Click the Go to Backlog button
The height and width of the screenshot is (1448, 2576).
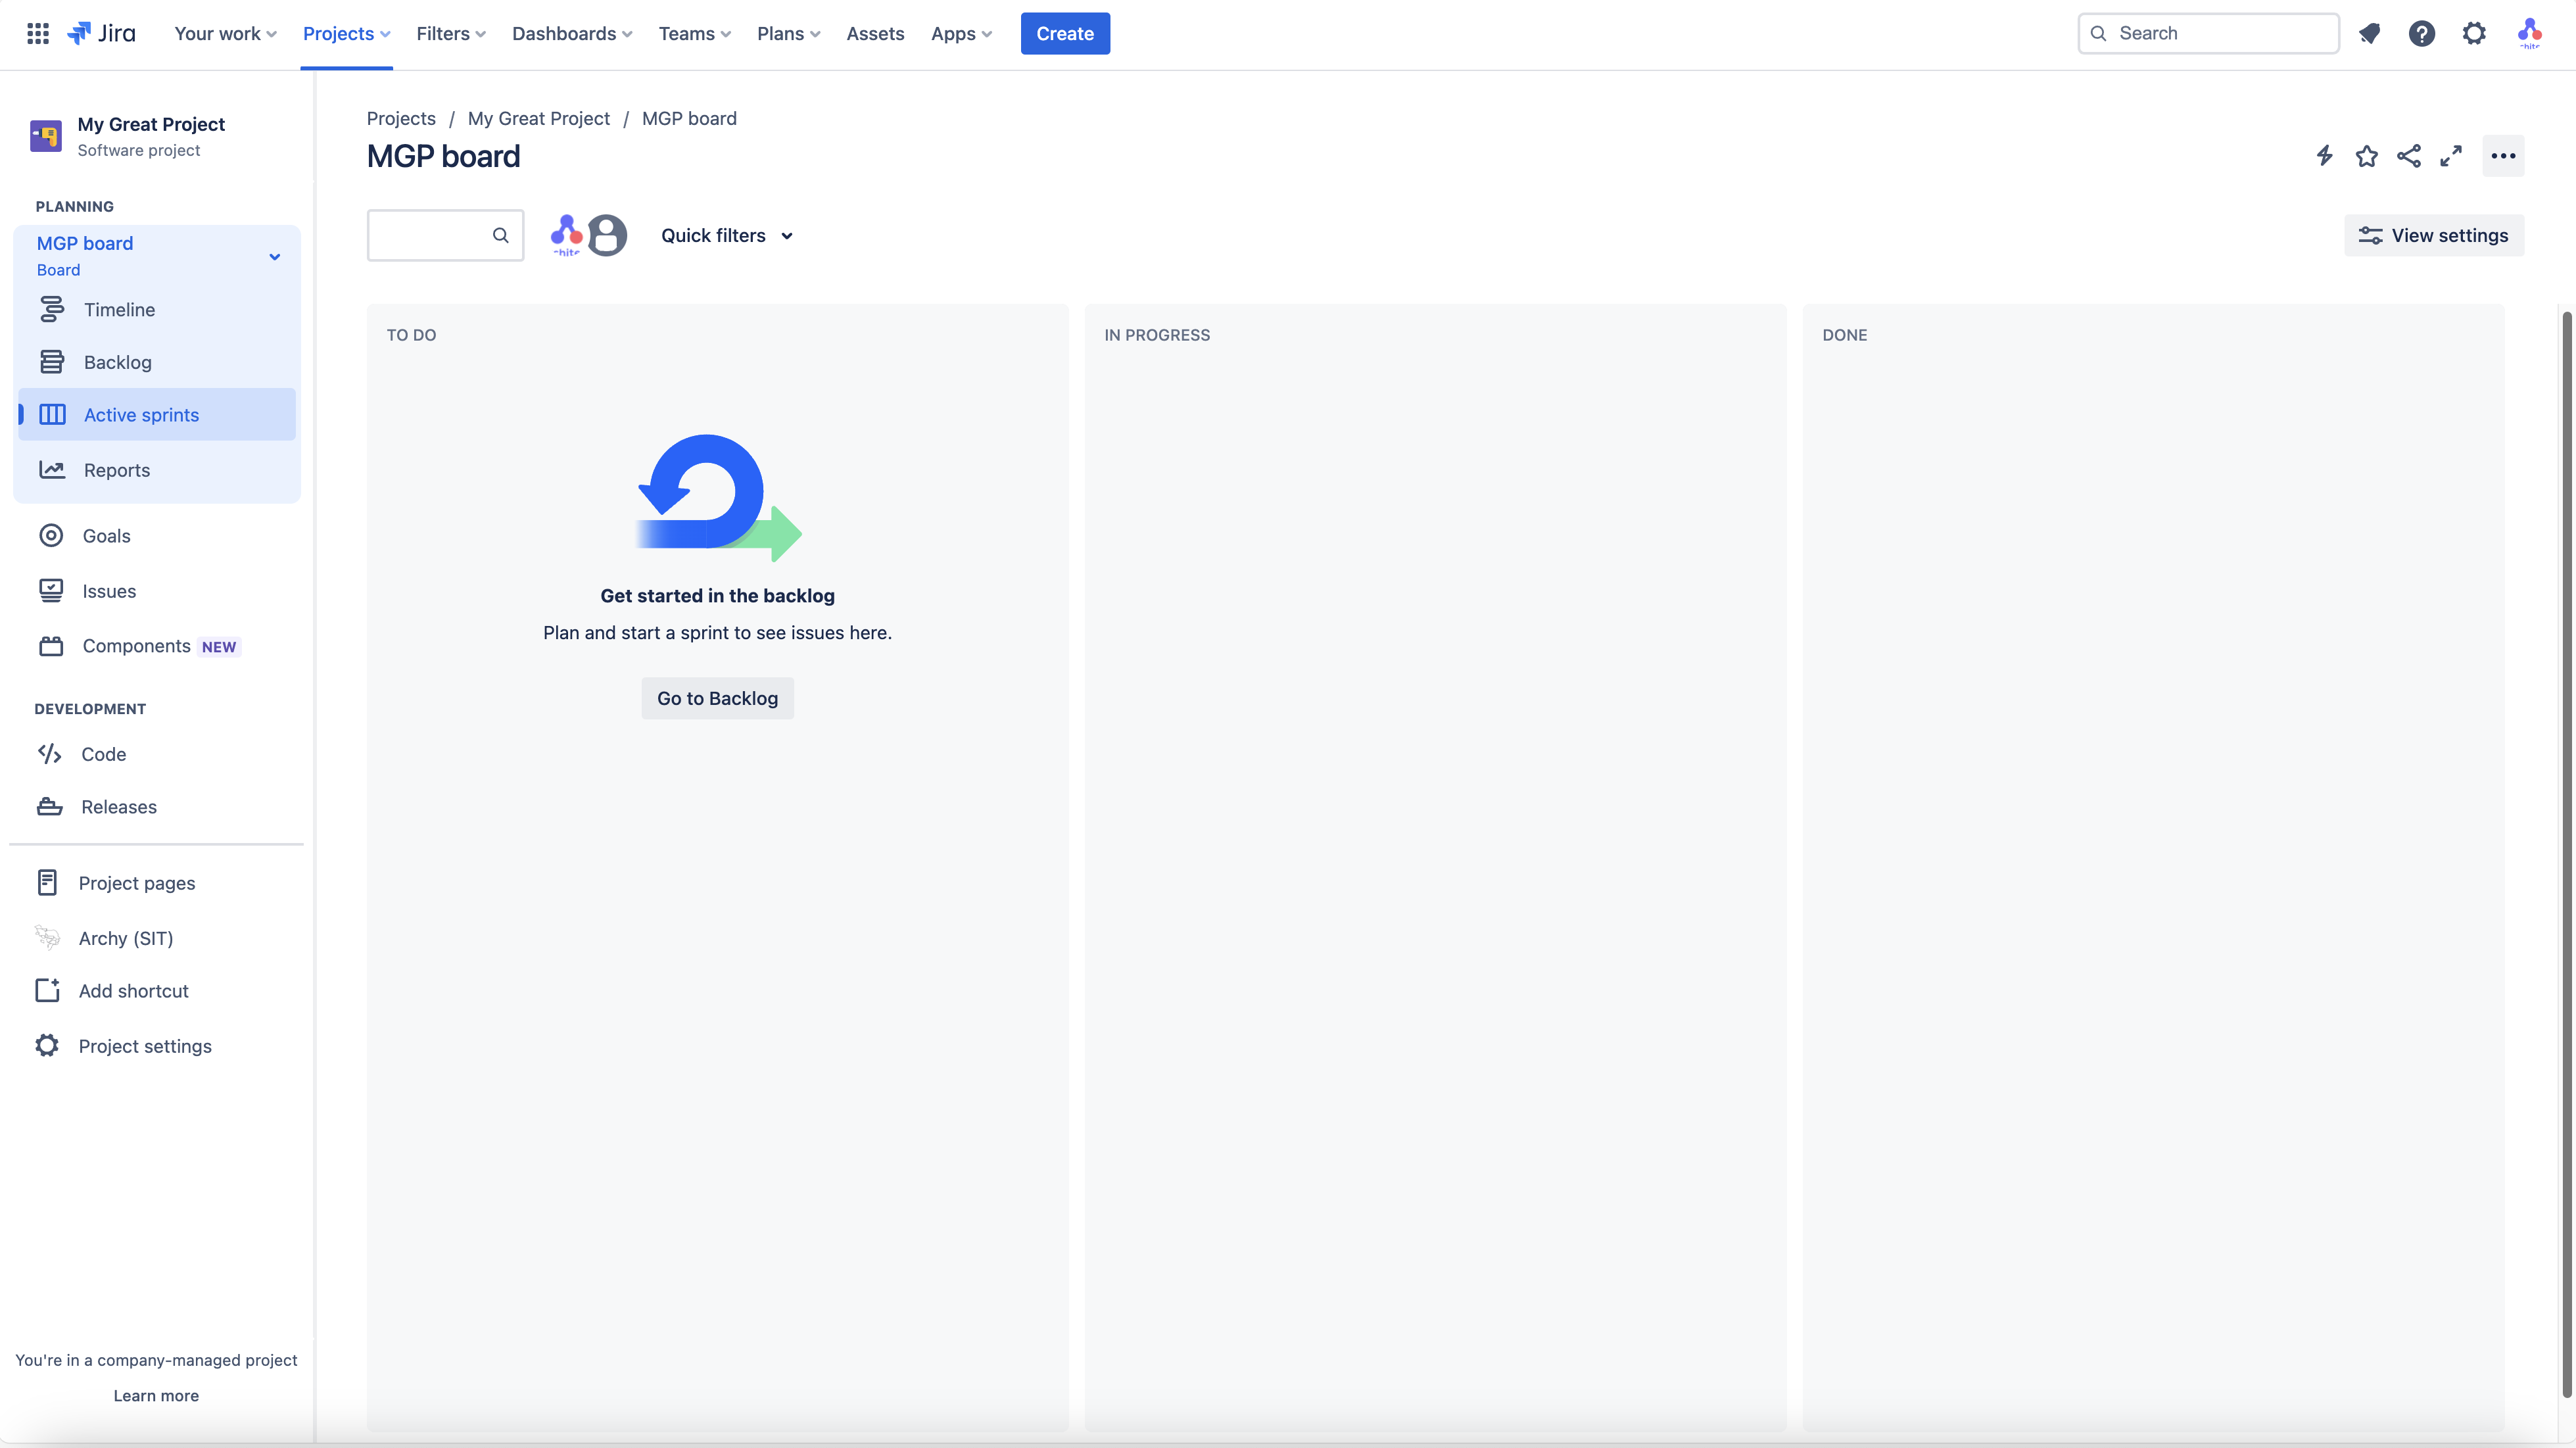tap(717, 698)
